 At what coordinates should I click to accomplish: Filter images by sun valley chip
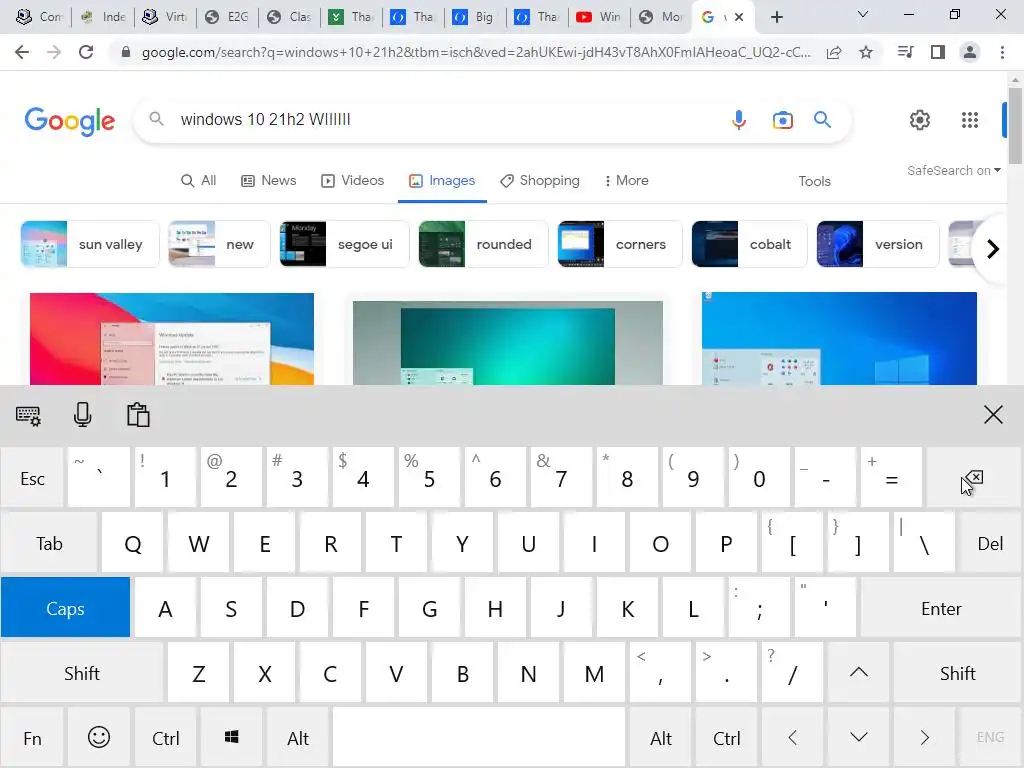(89, 244)
